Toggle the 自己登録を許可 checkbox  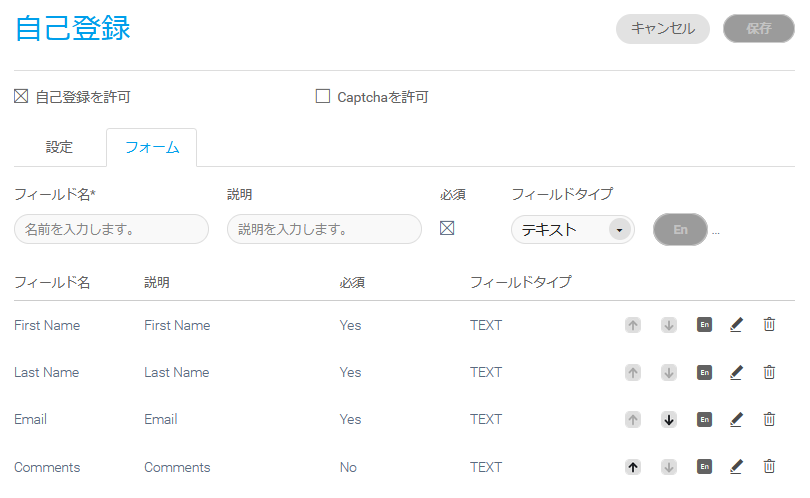tap(22, 97)
